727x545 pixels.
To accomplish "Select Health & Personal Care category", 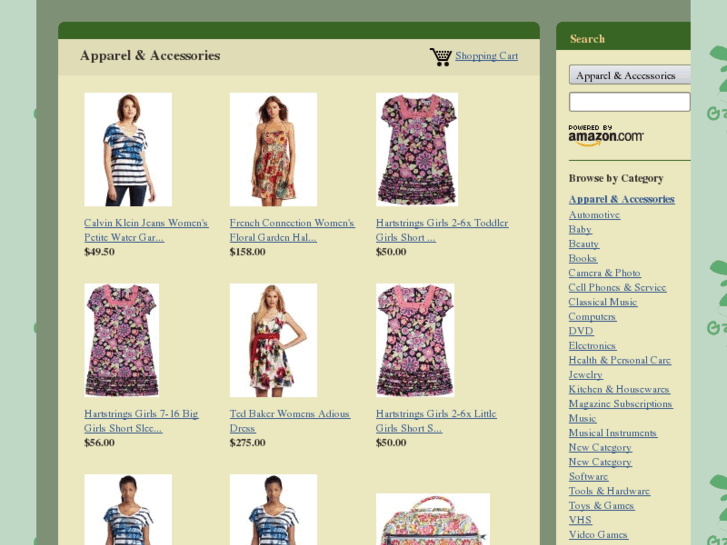I will coord(619,360).
